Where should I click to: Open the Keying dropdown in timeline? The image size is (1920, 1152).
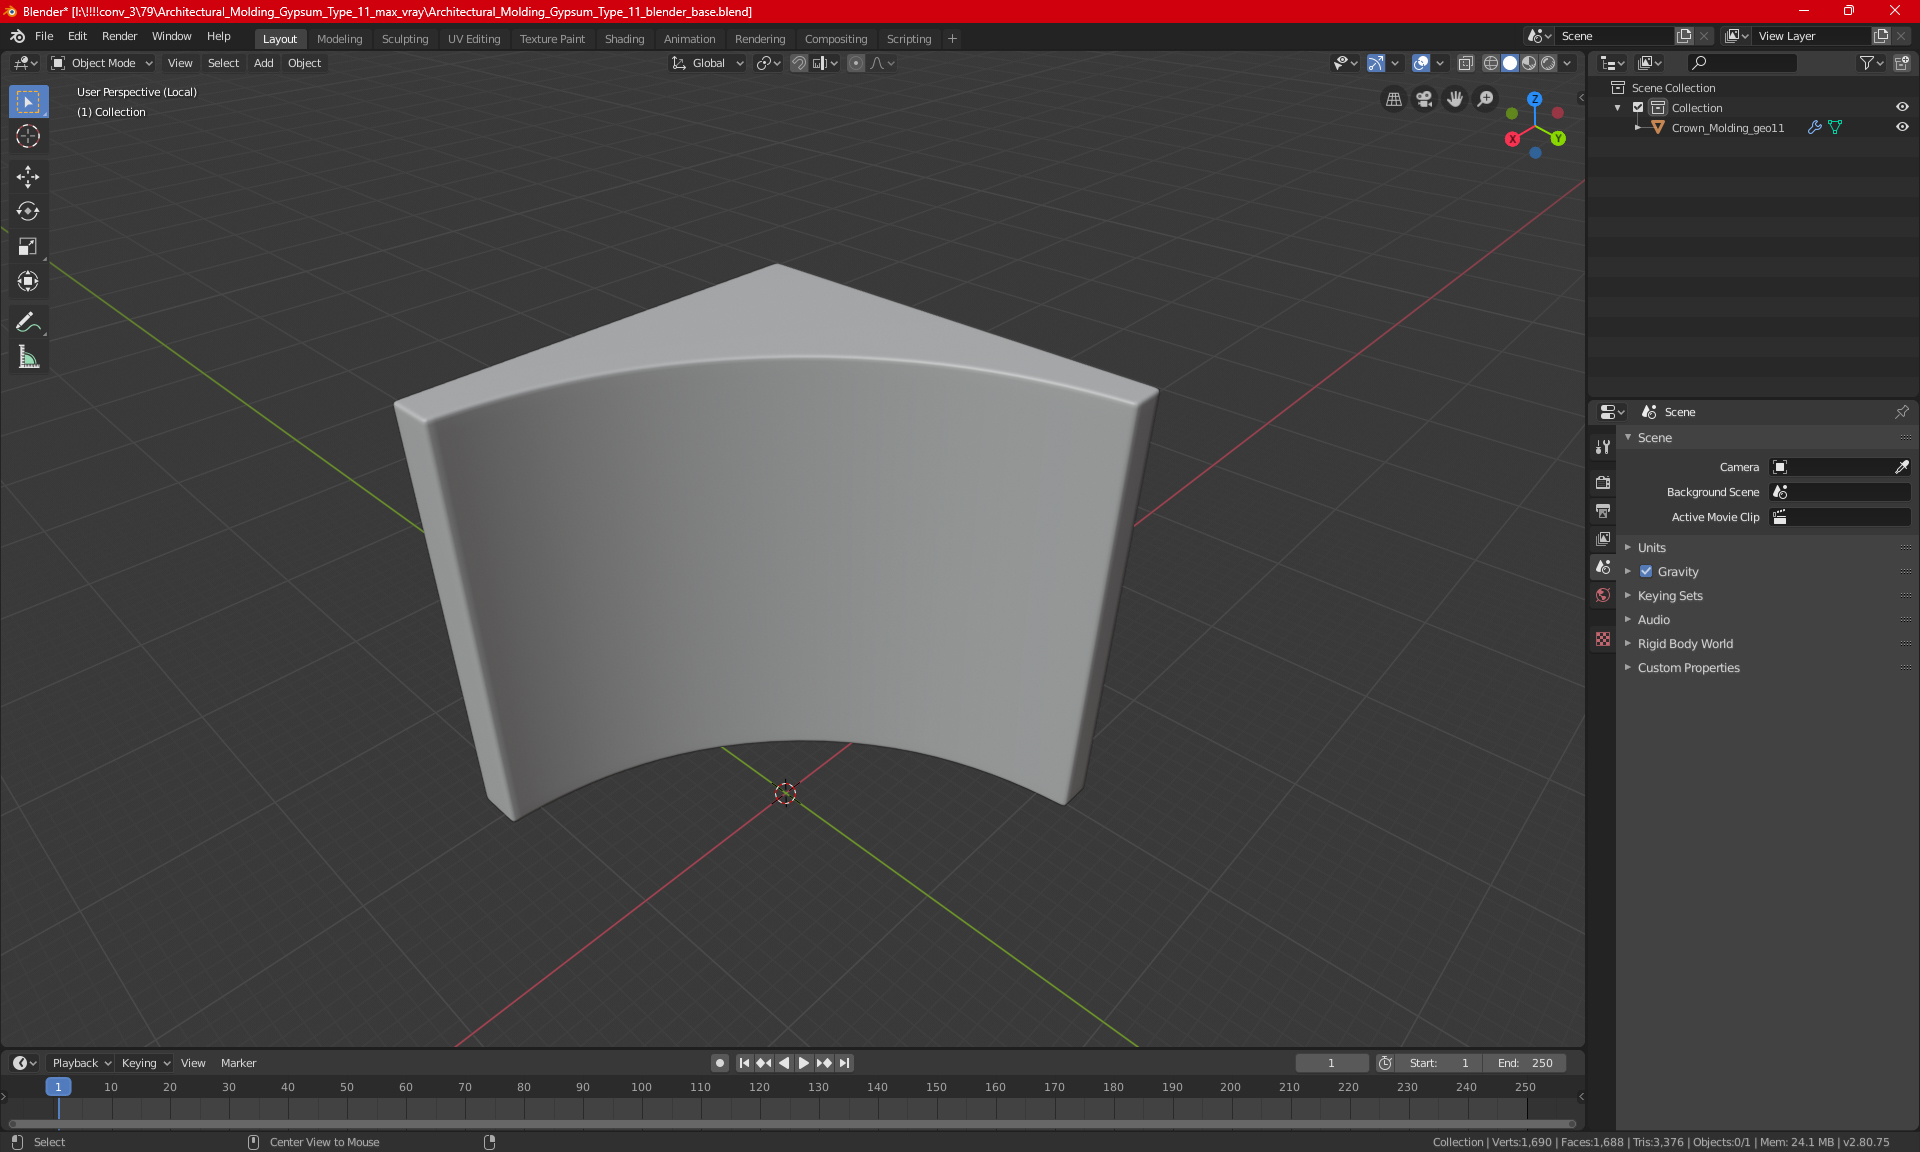(146, 1063)
